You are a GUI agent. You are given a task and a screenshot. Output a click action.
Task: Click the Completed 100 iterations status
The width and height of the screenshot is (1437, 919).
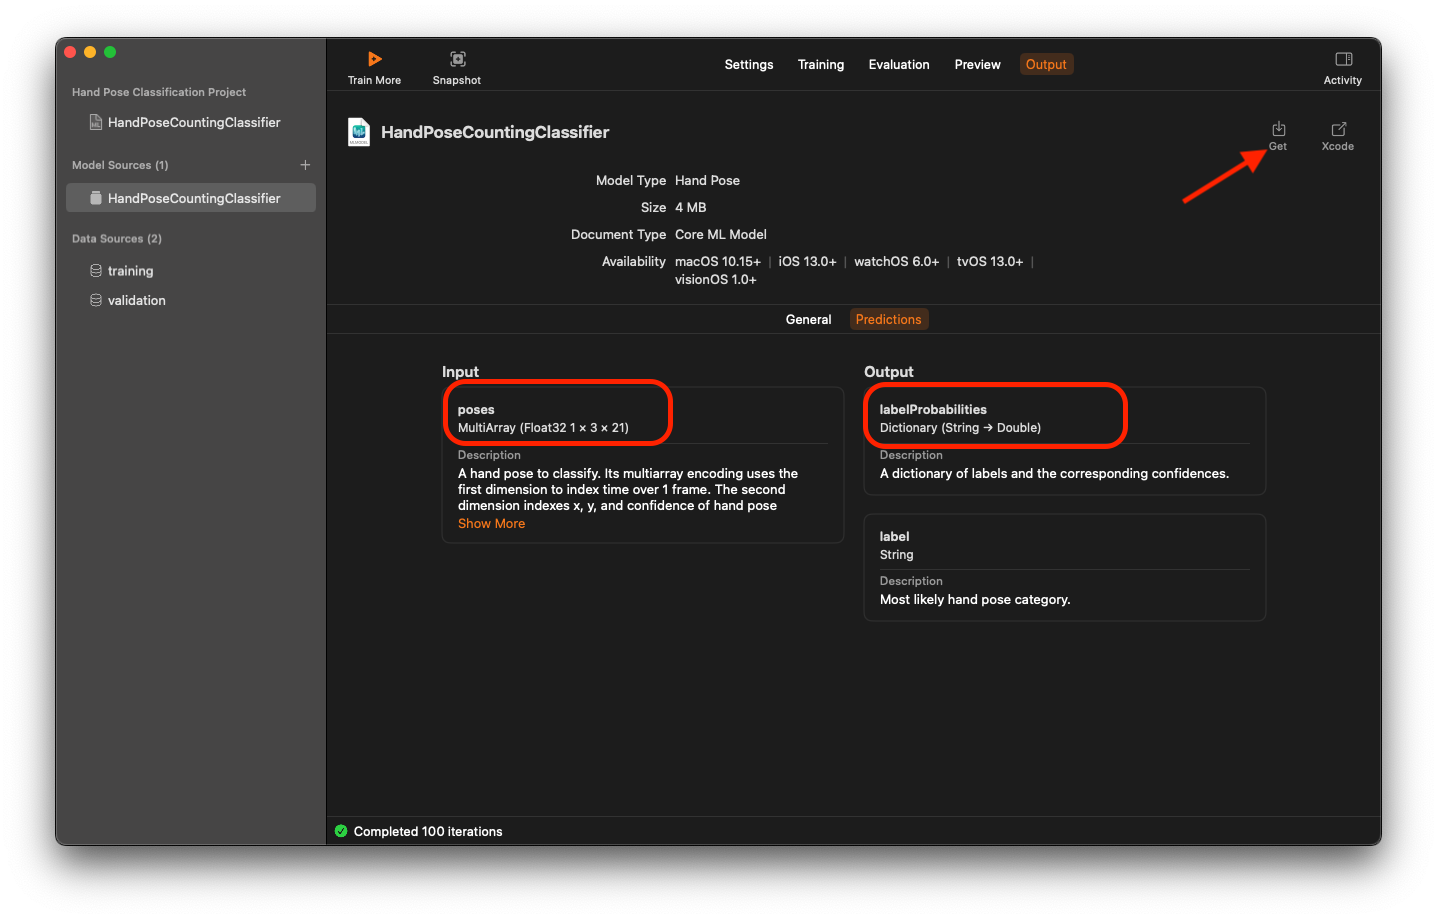point(428,831)
